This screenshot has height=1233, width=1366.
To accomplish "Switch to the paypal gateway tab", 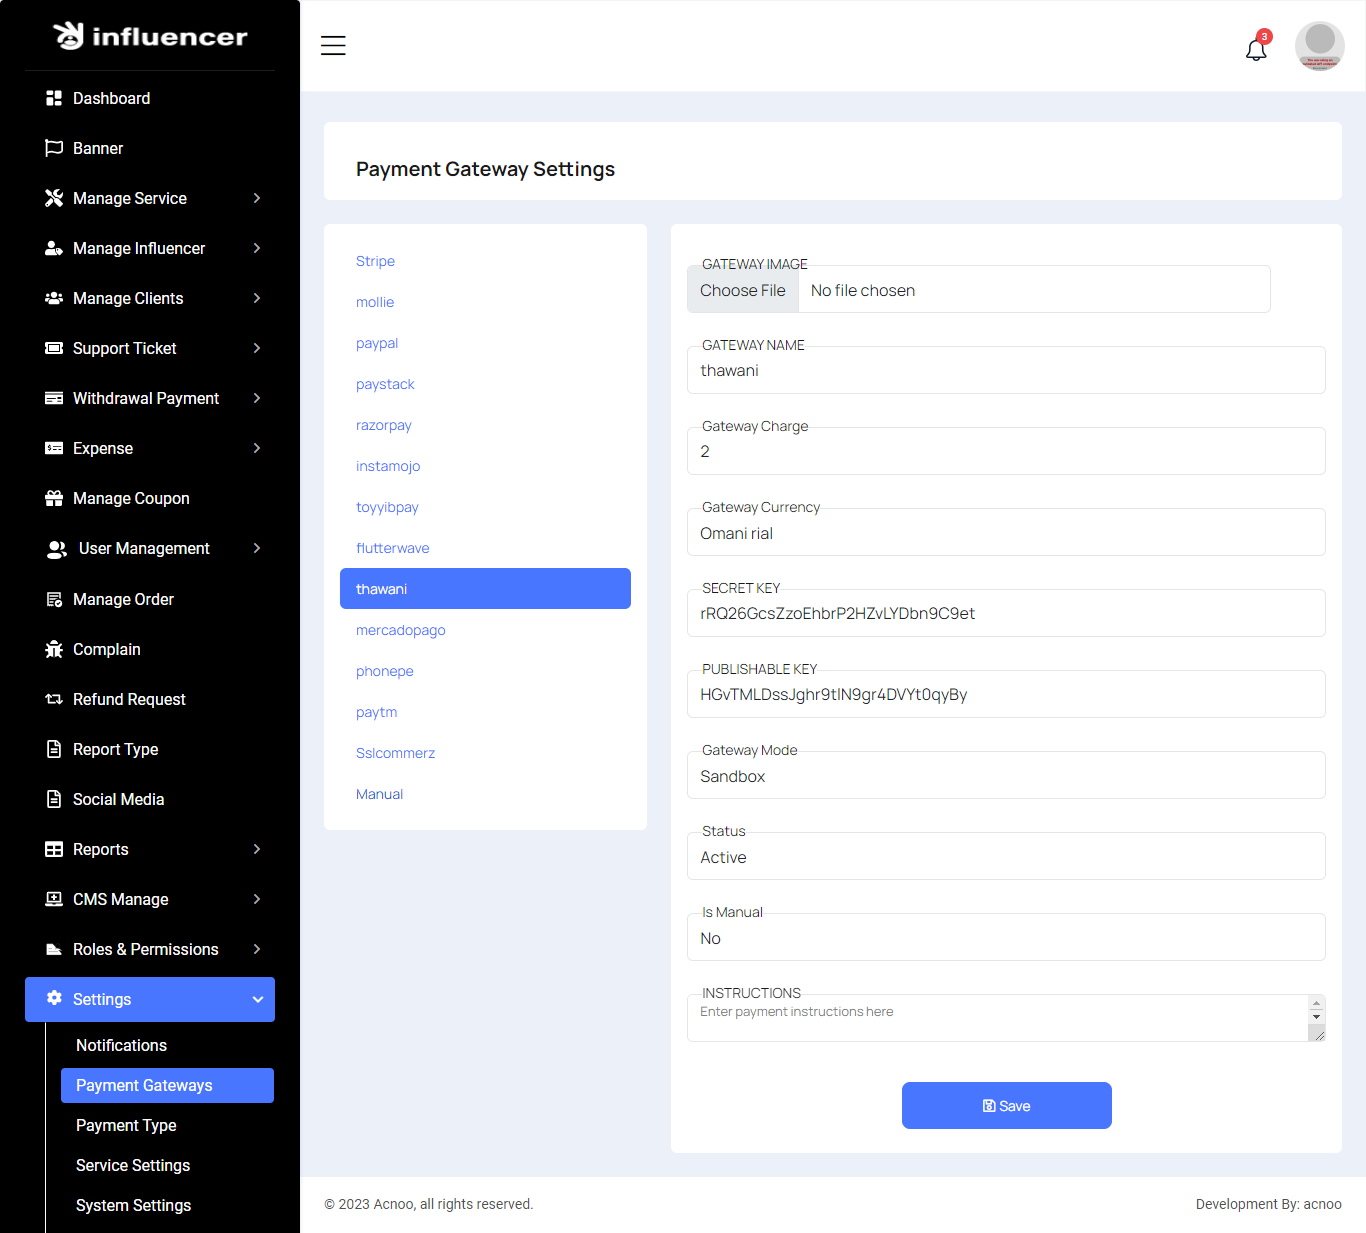I will point(377,343).
